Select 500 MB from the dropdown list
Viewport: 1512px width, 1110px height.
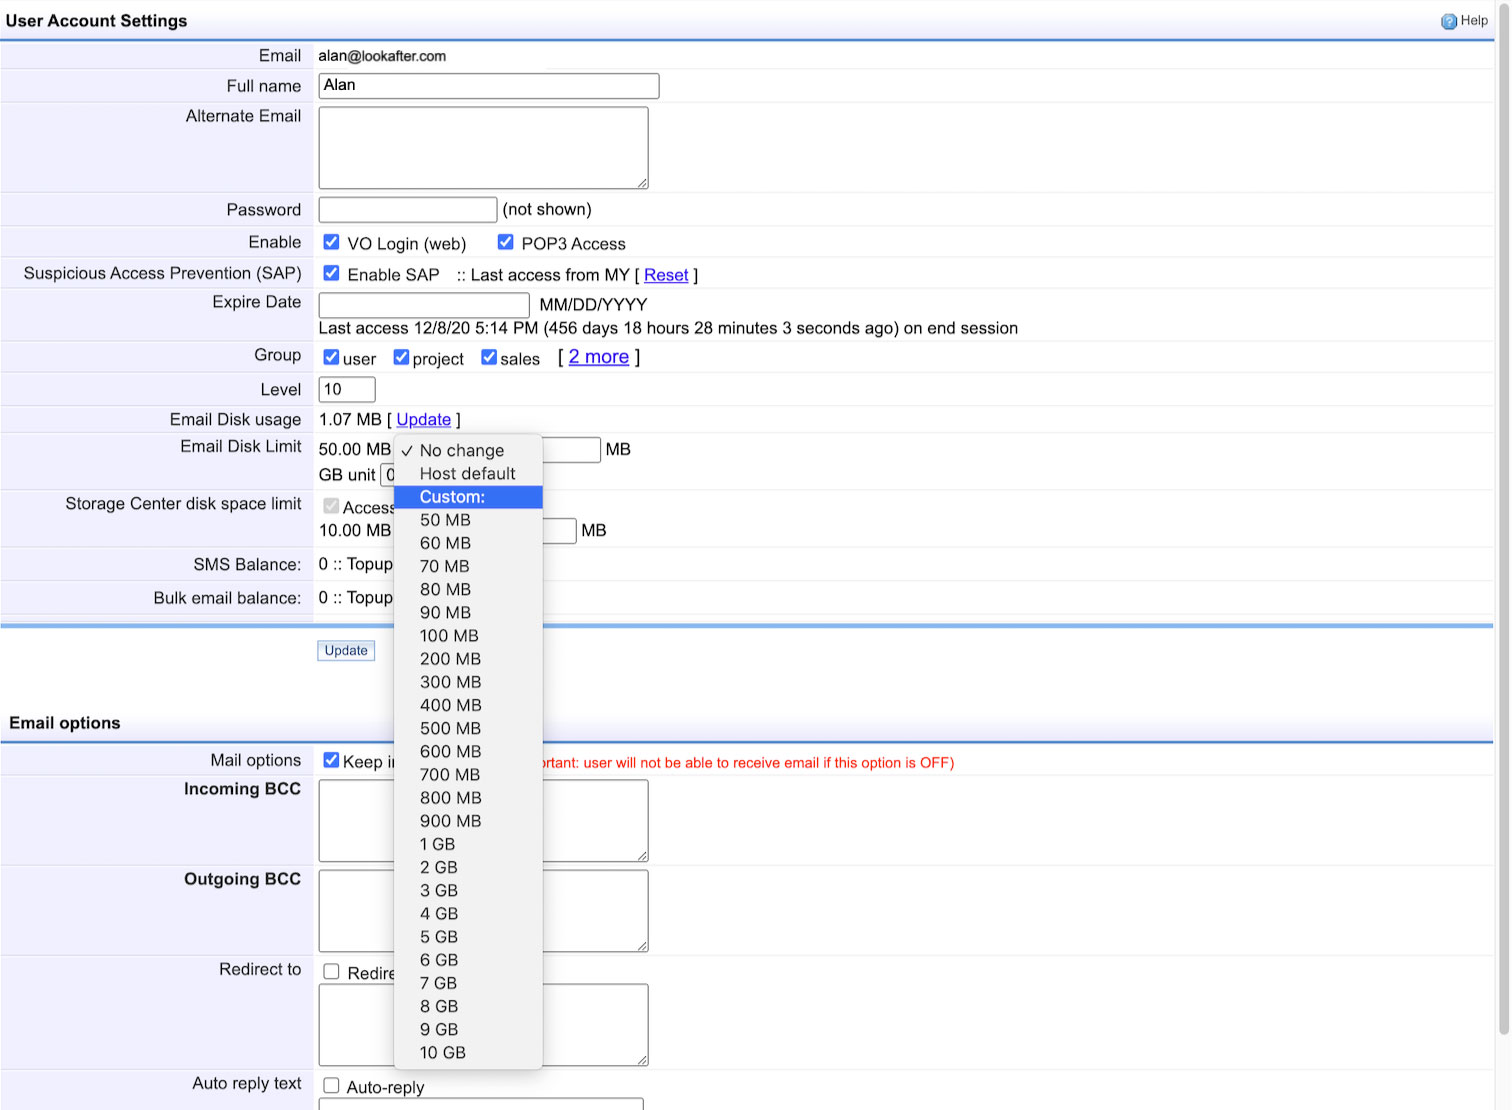450,728
